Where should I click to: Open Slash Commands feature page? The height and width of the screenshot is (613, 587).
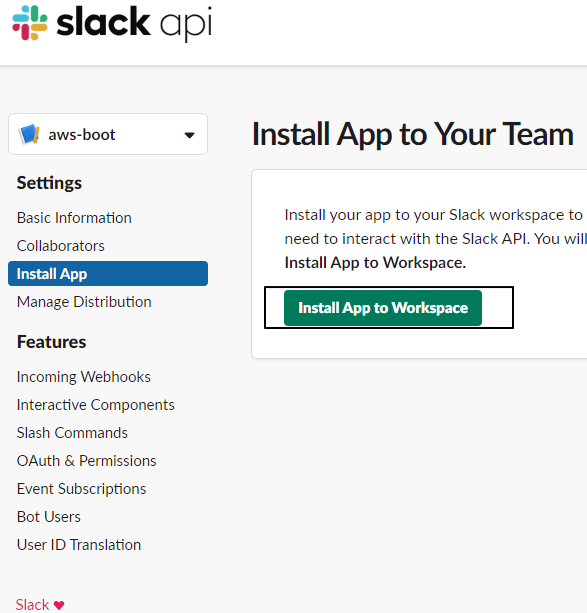pos(72,433)
